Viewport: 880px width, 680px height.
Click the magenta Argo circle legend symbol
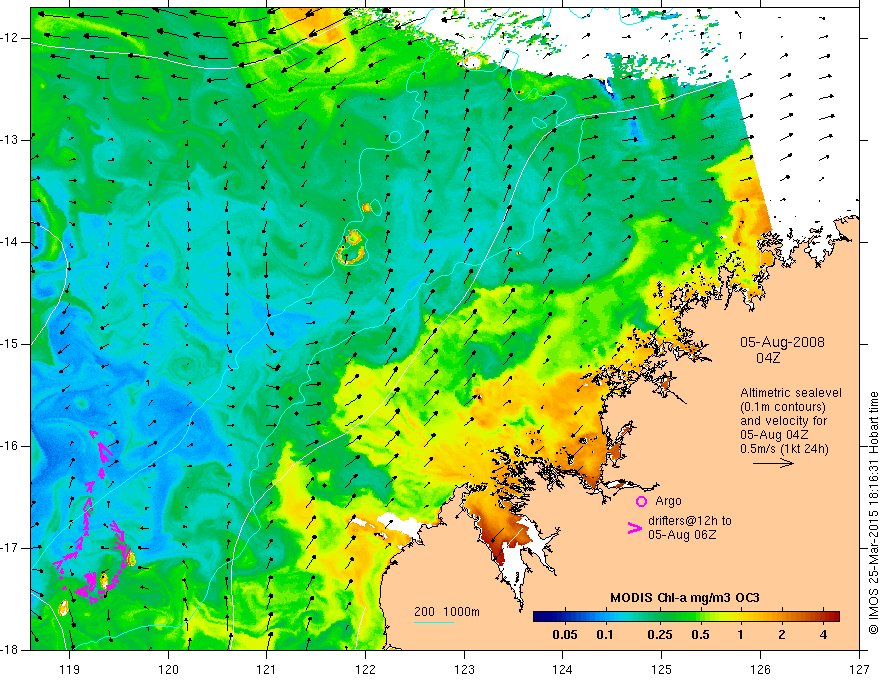pos(641,501)
